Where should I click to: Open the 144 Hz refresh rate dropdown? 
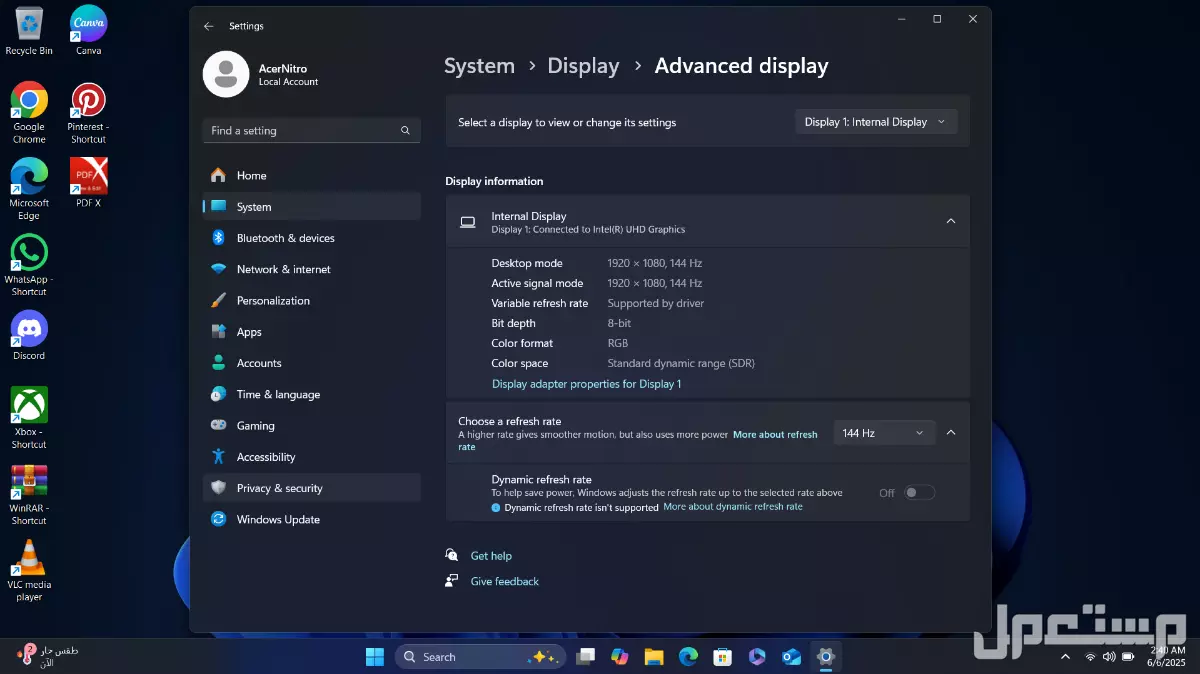coord(884,433)
